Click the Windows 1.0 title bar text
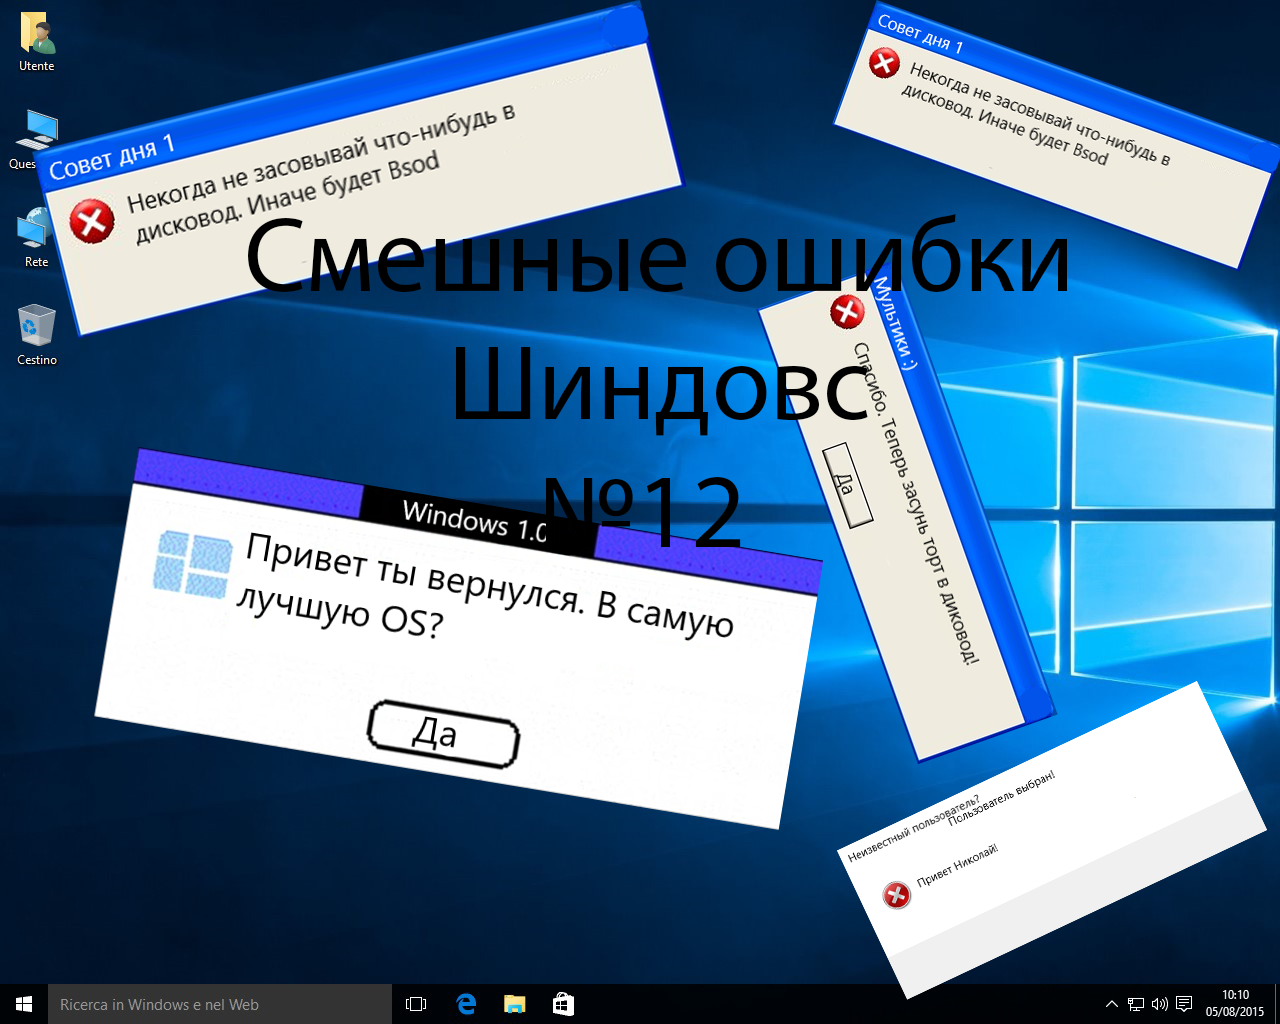Screen dimensions: 1280x1024 point(475,520)
